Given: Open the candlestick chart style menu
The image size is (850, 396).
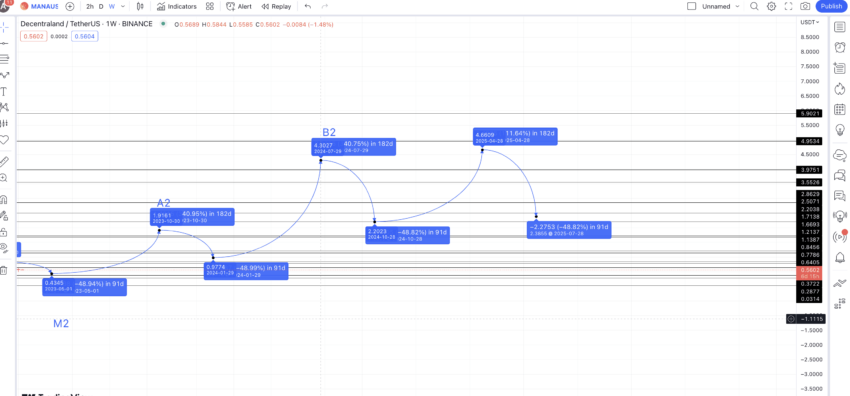Looking at the screenshot, I should (x=140, y=7).
